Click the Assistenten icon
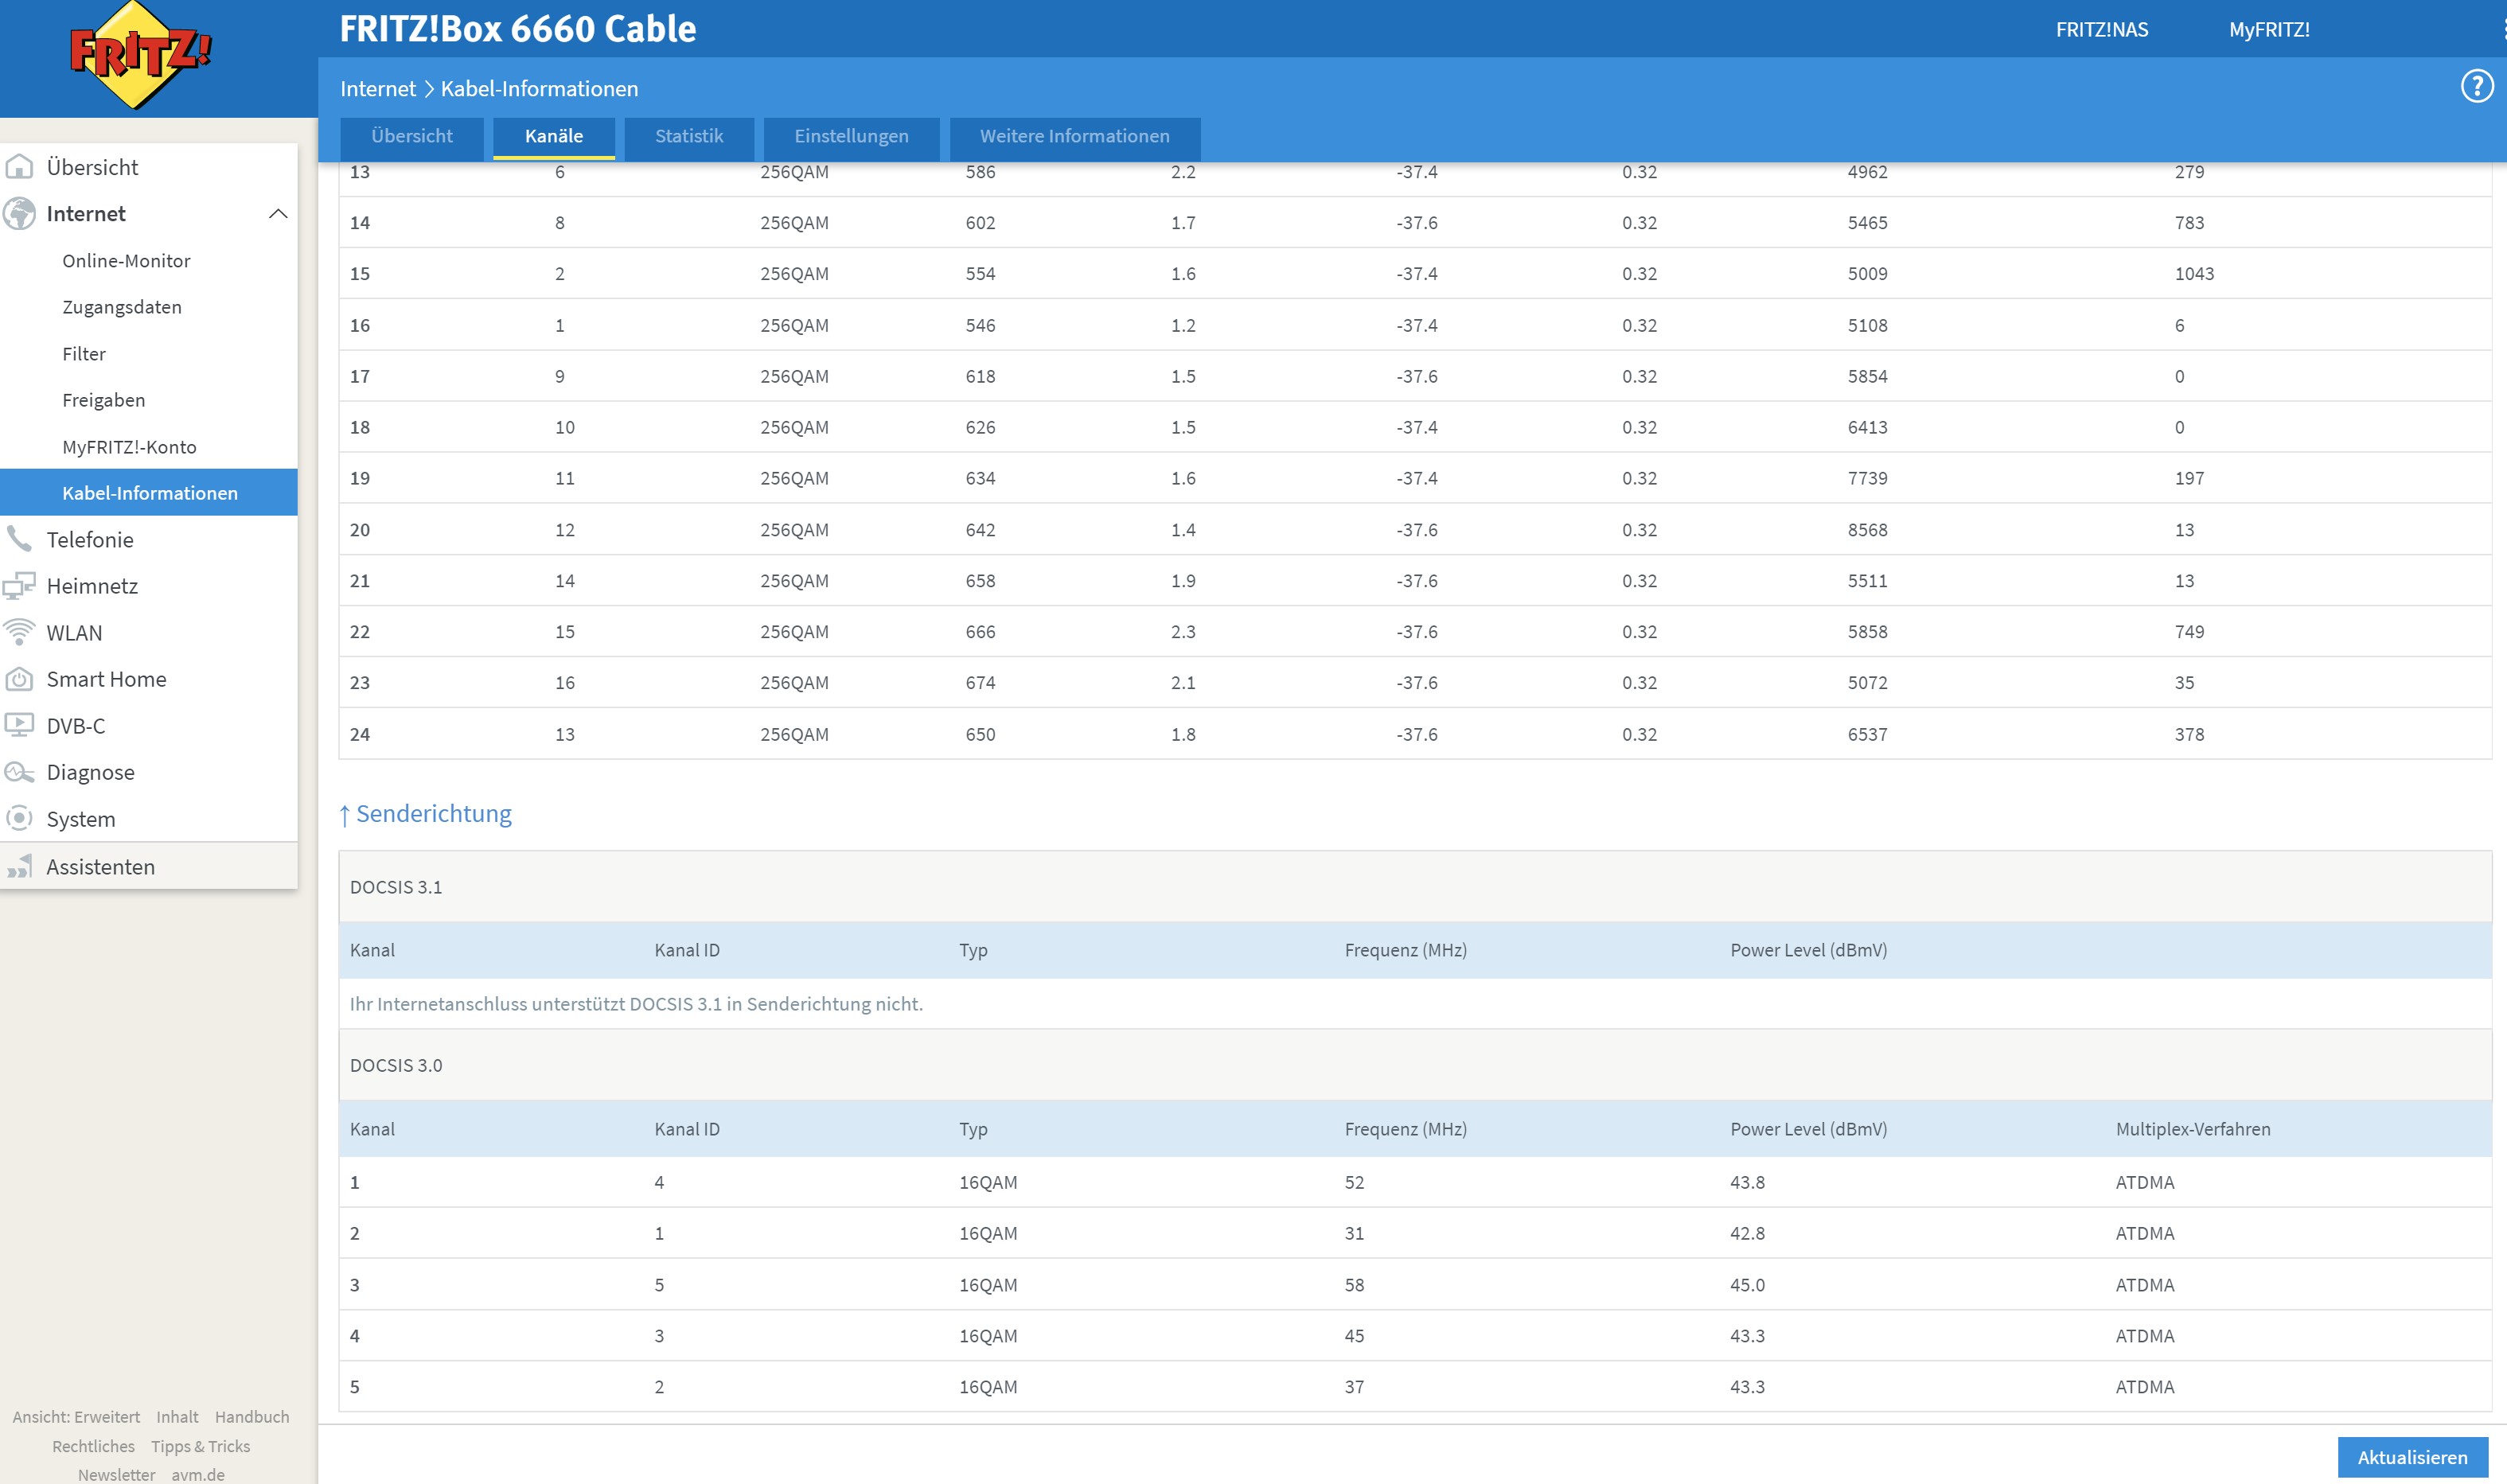The width and height of the screenshot is (2507, 1484). pyautogui.click(x=19, y=866)
